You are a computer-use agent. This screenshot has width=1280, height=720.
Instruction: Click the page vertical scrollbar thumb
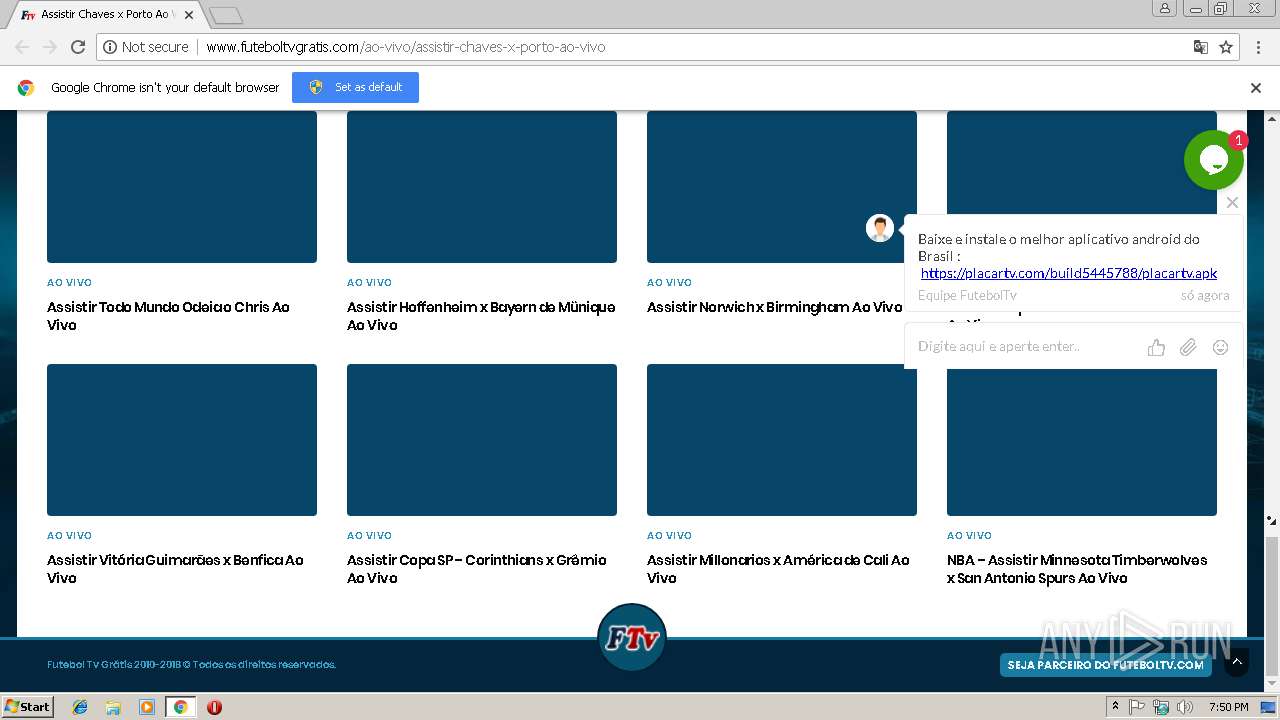coord(1272,605)
